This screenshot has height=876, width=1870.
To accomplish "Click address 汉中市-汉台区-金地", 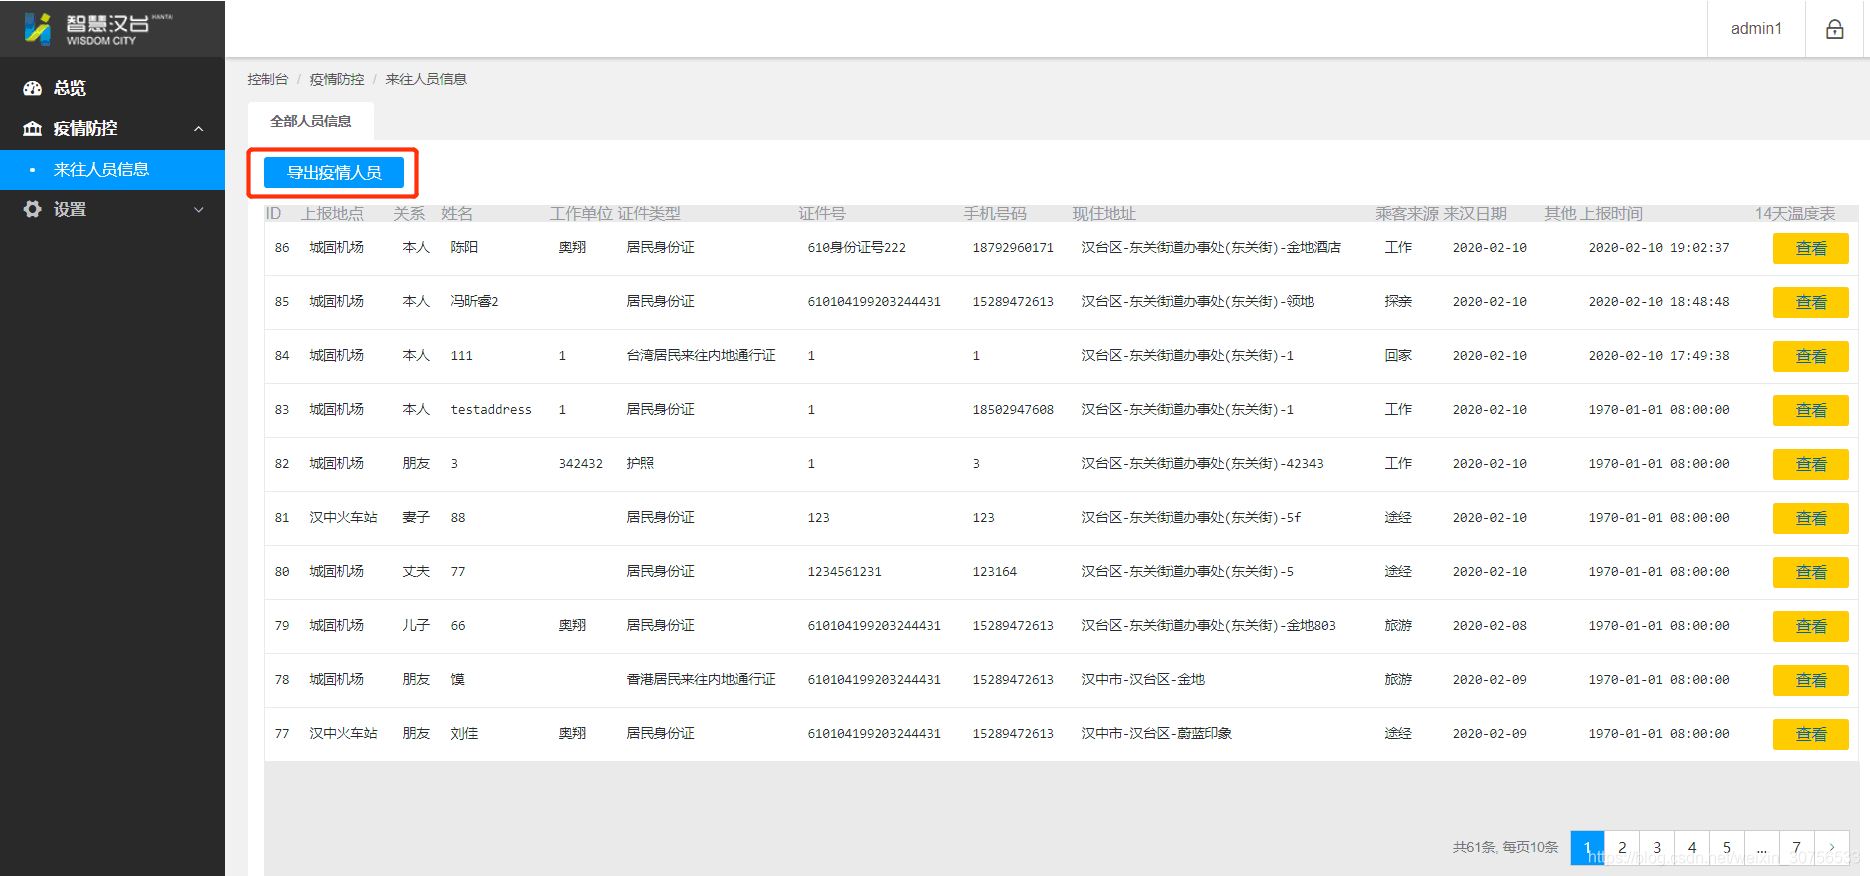I will [x=1143, y=679].
